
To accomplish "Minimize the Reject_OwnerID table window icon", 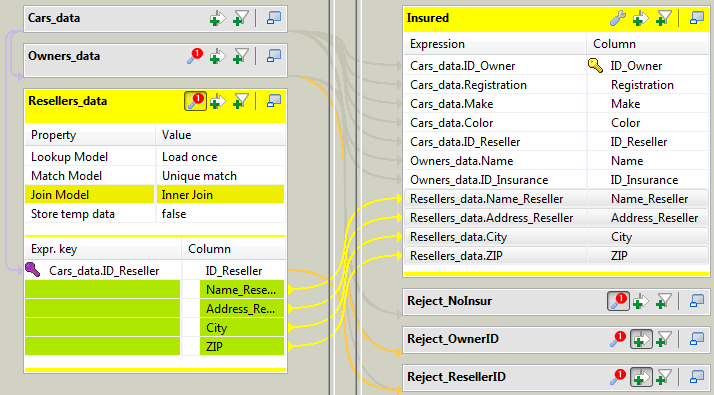I will point(697,339).
